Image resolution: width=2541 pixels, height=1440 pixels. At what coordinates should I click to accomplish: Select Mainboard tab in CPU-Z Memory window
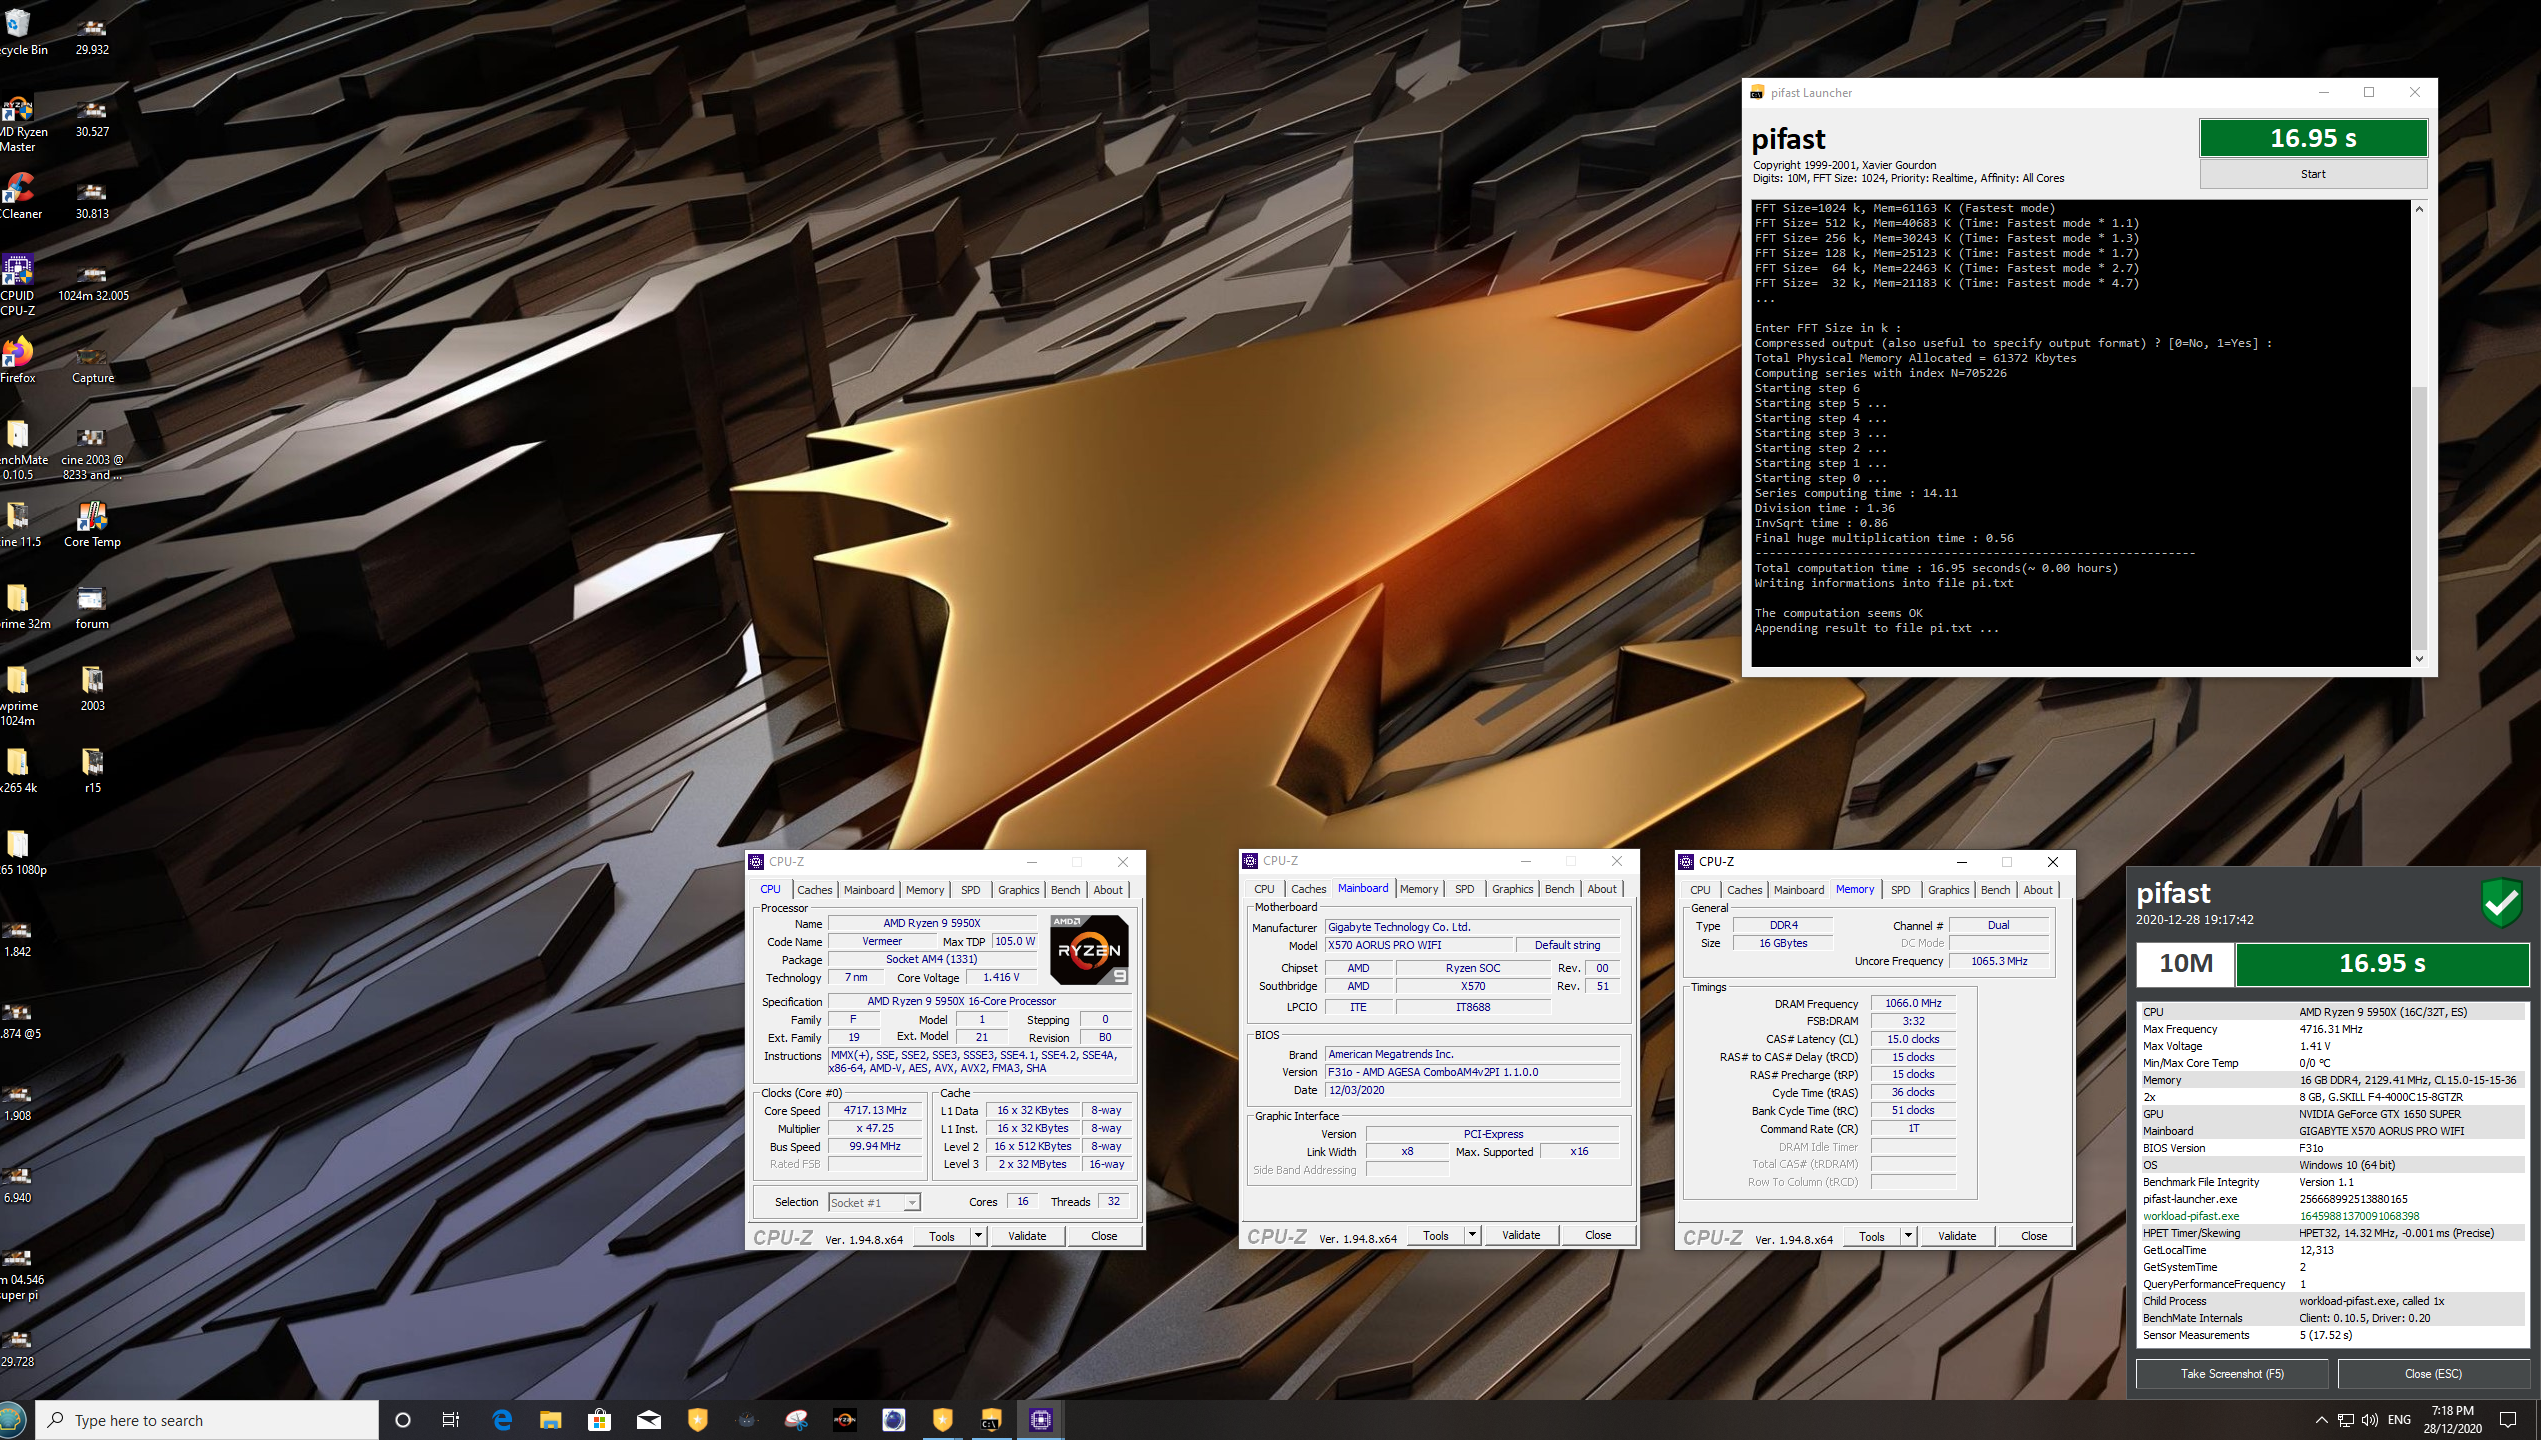1798,890
